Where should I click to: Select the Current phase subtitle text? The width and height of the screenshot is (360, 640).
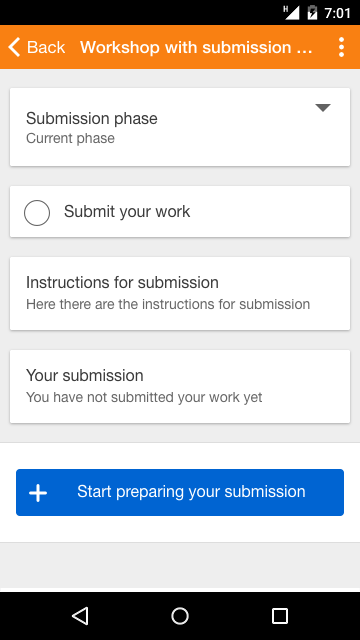coord(70,138)
